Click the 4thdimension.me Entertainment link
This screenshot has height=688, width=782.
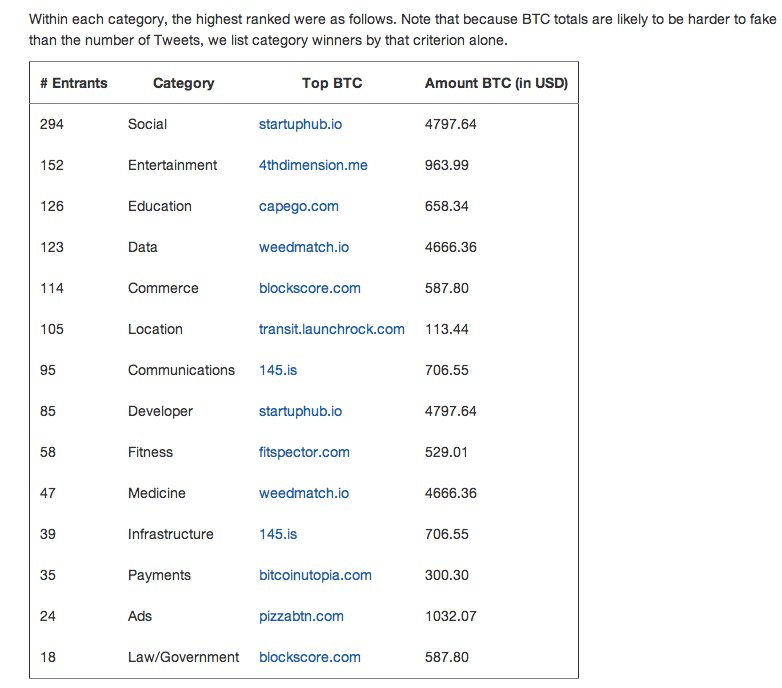tap(313, 165)
